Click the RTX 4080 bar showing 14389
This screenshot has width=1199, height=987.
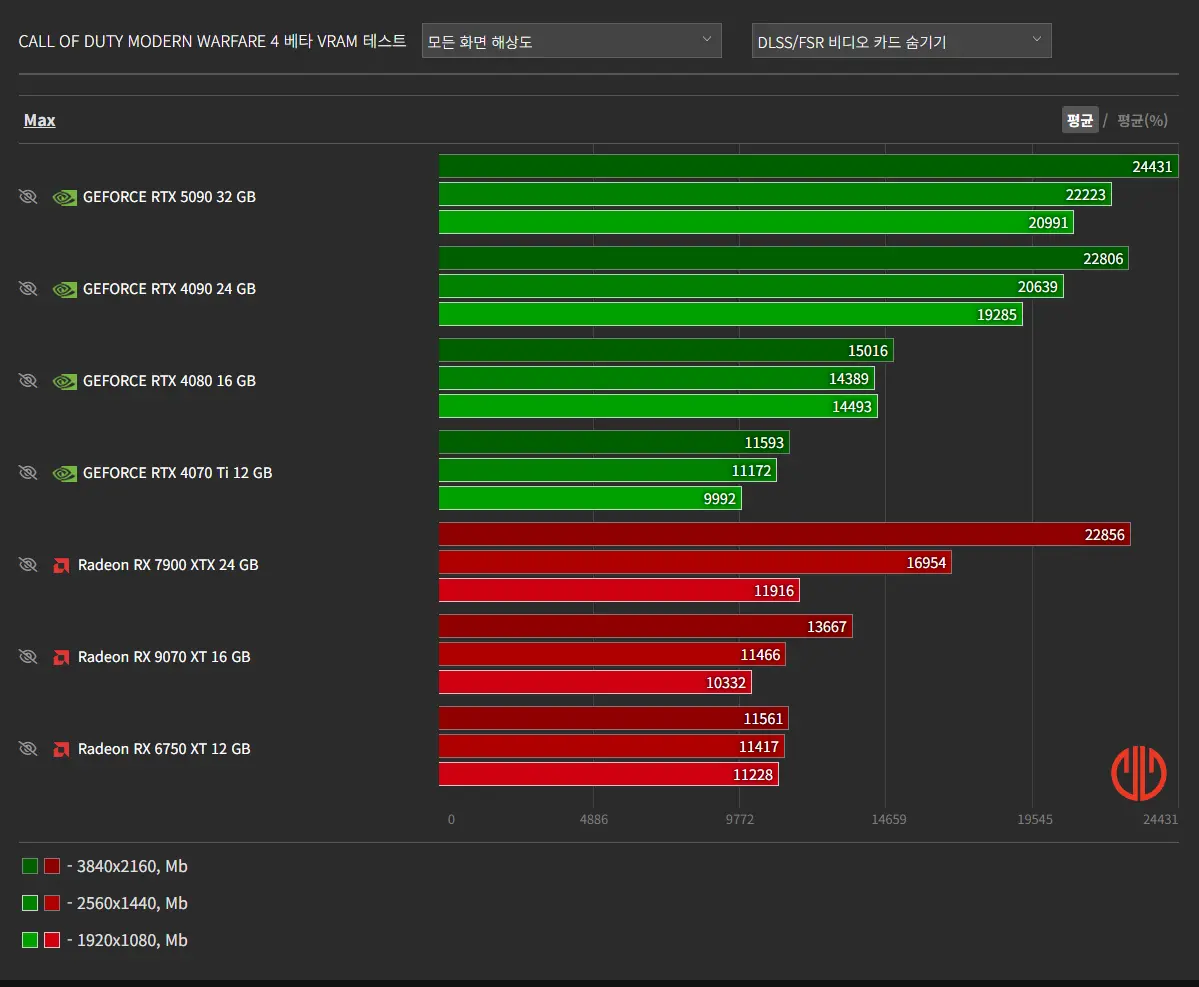(657, 378)
